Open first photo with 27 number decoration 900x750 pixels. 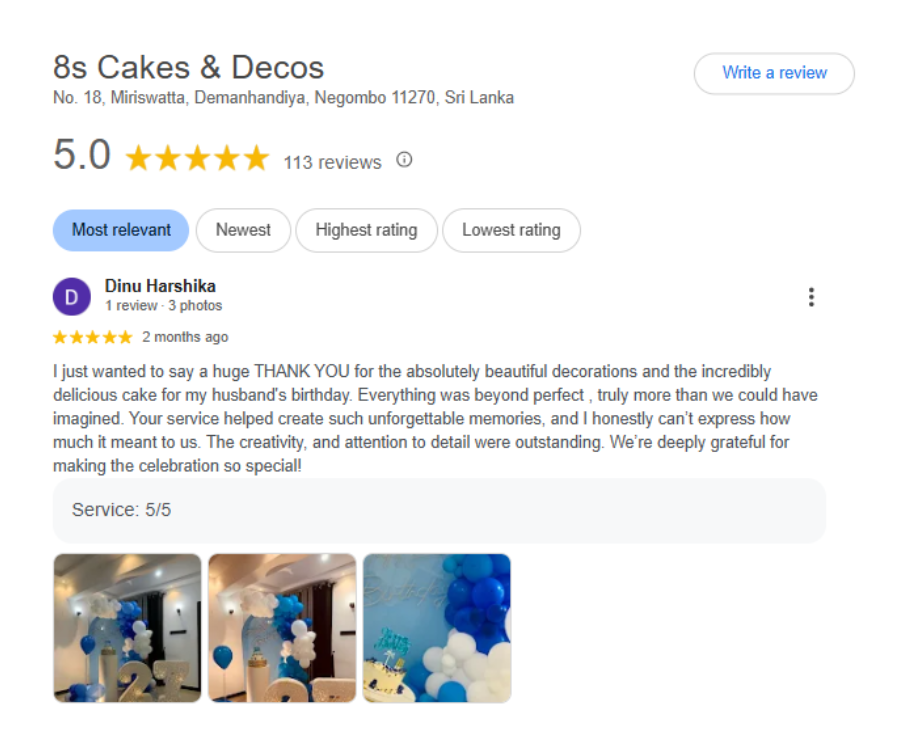click(127, 628)
